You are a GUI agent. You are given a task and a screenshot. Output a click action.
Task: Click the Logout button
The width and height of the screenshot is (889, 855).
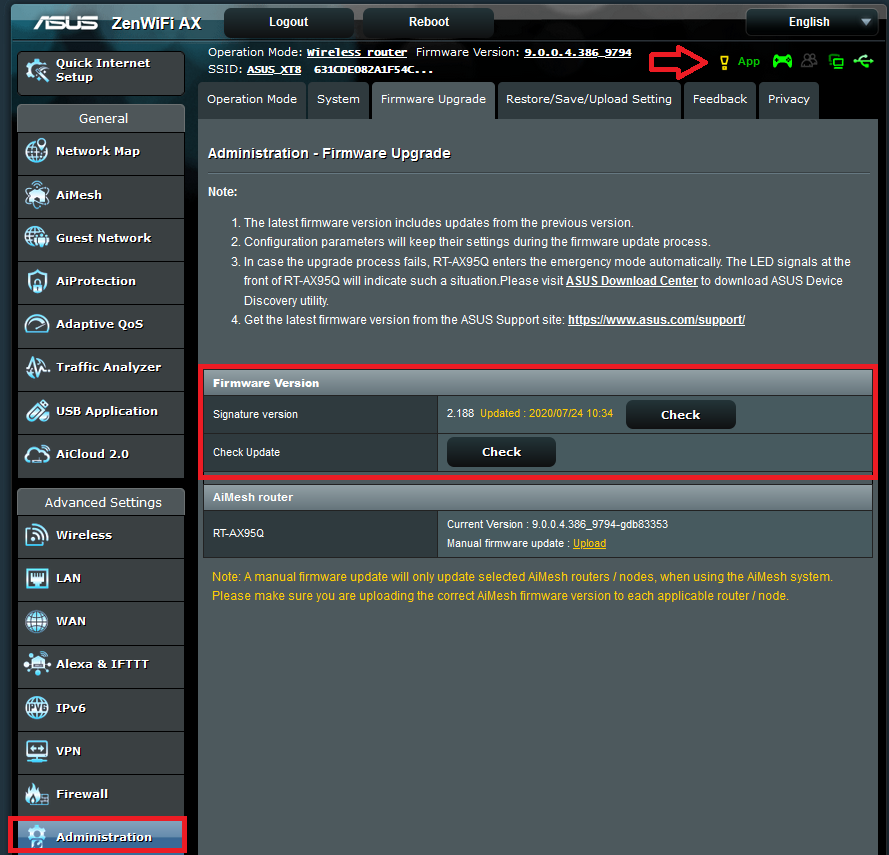point(289,22)
